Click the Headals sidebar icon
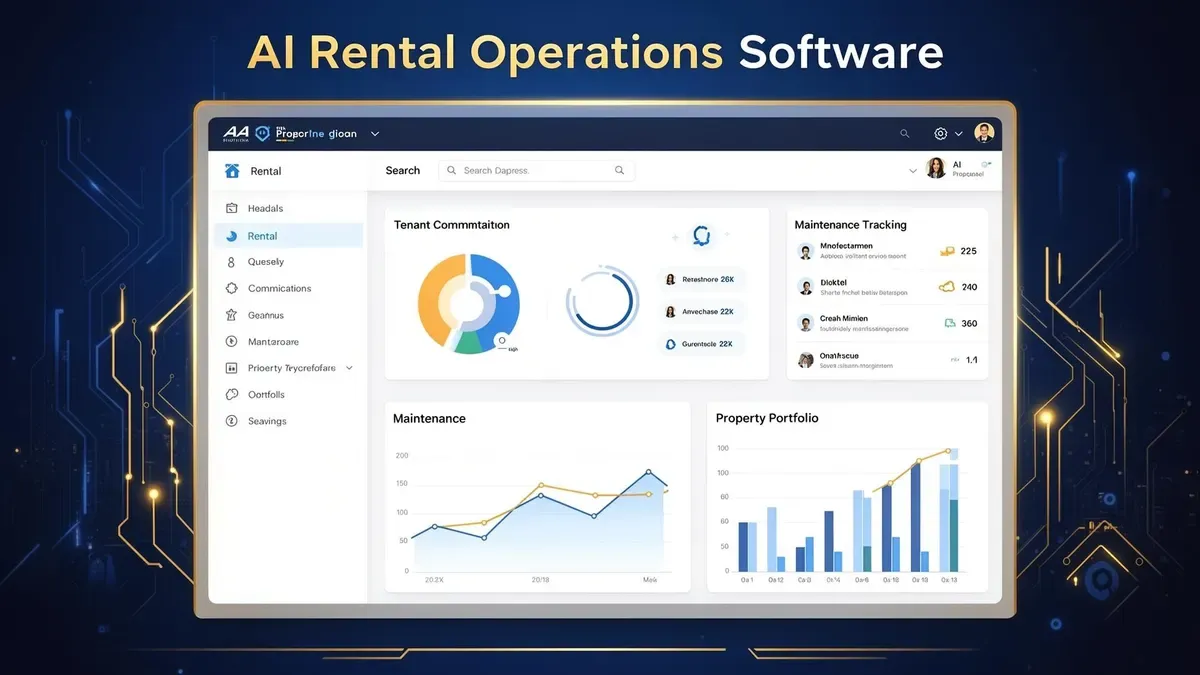The image size is (1200, 675). 230,208
